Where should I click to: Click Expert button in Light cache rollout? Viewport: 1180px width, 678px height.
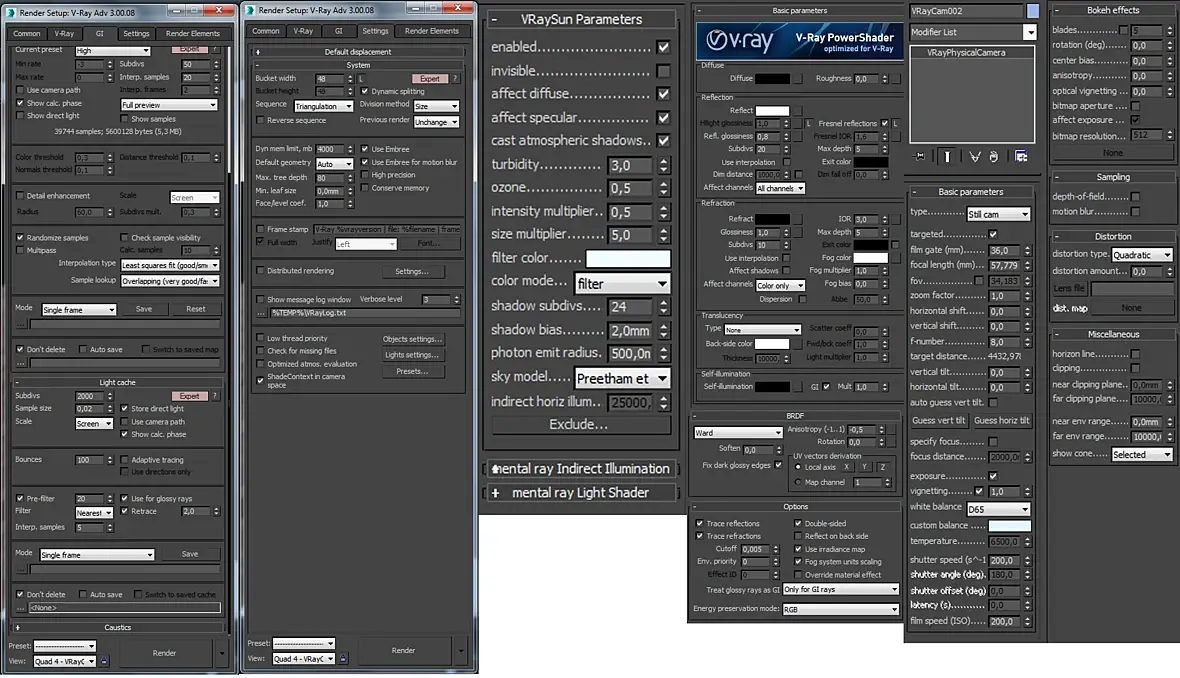click(190, 396)
